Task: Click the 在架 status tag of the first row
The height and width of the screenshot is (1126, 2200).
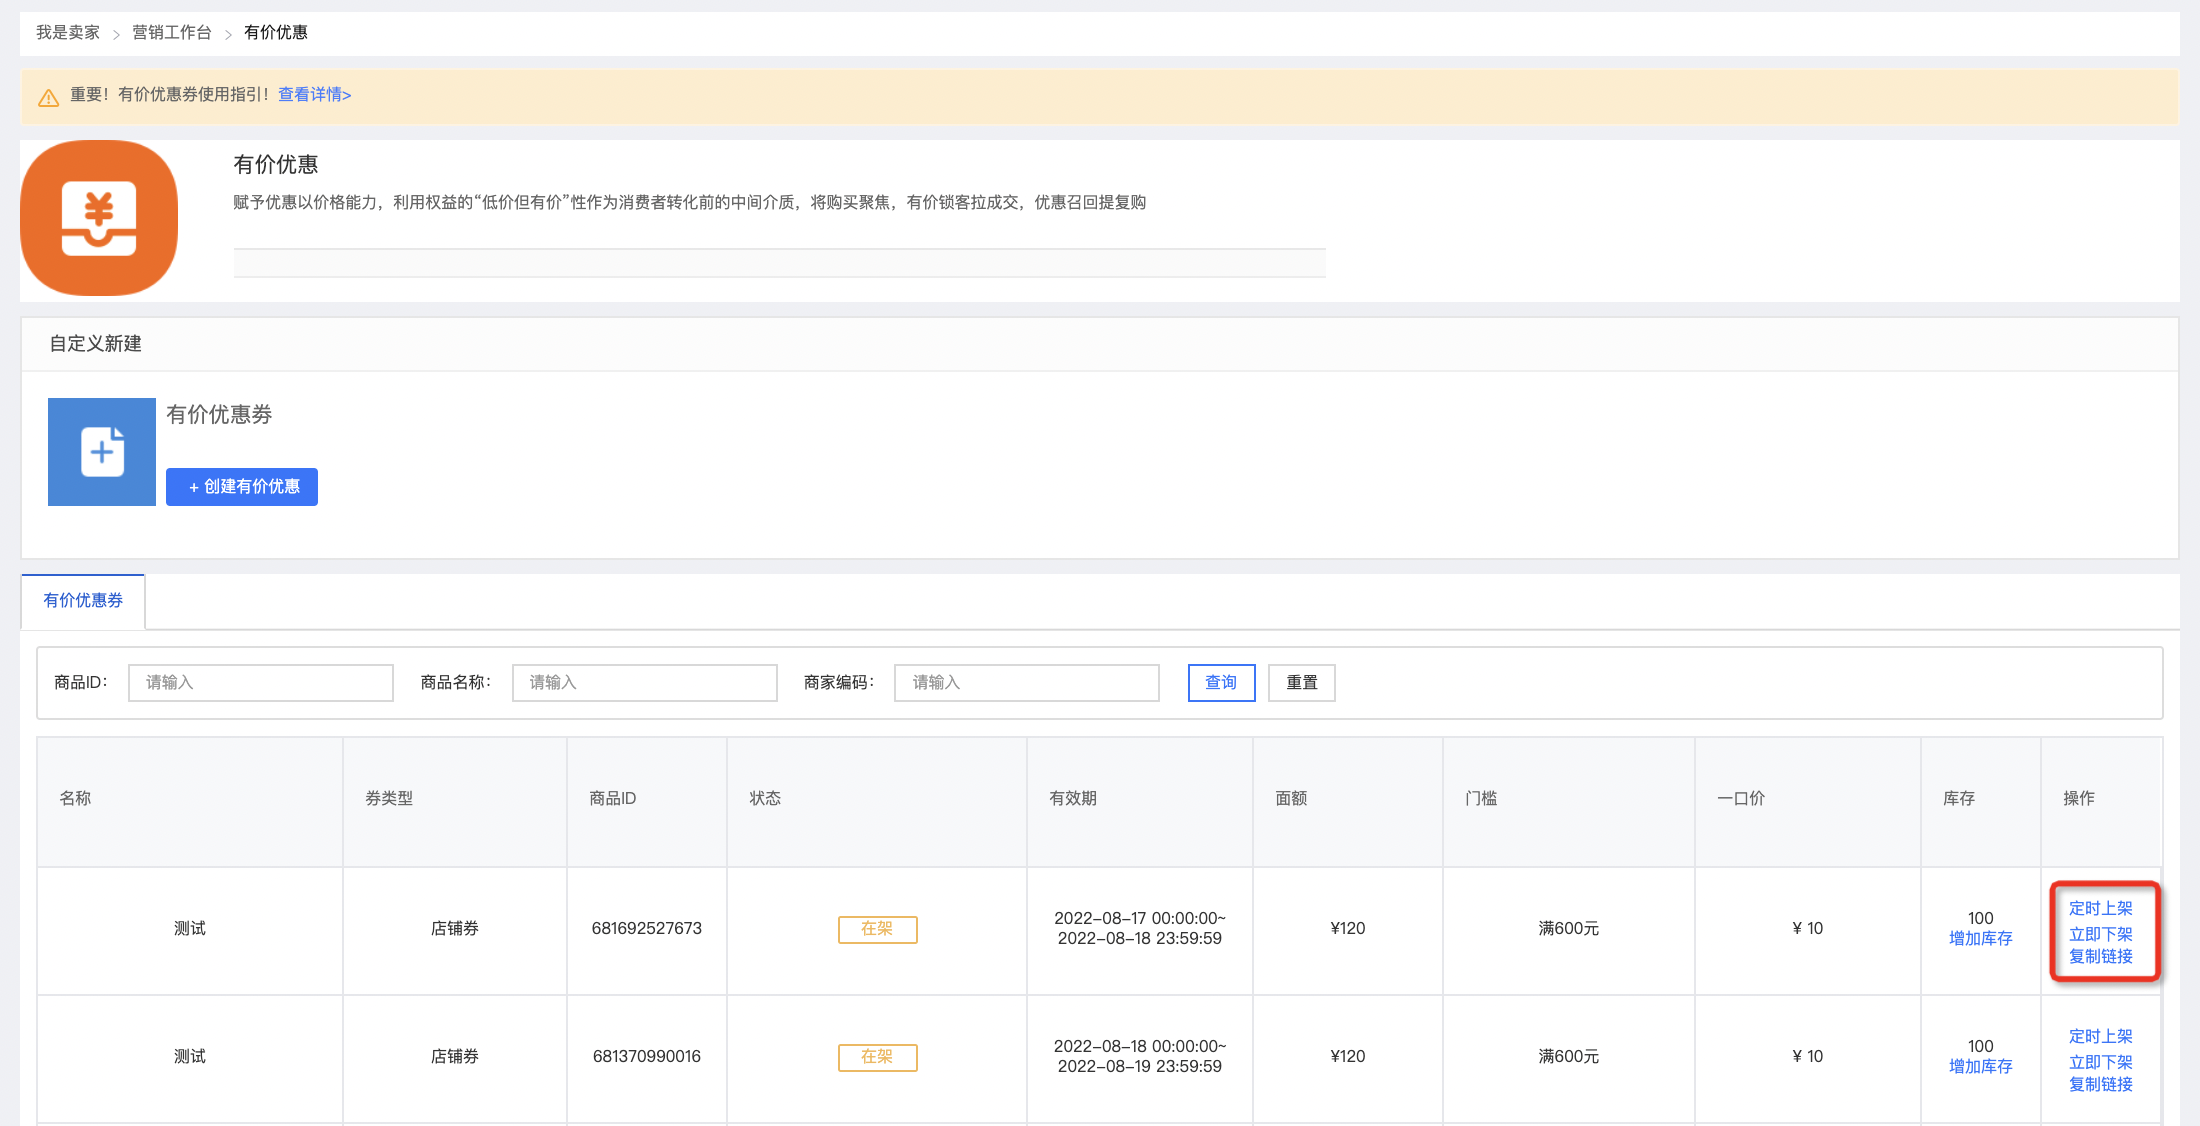Action: tap(878, 929)
